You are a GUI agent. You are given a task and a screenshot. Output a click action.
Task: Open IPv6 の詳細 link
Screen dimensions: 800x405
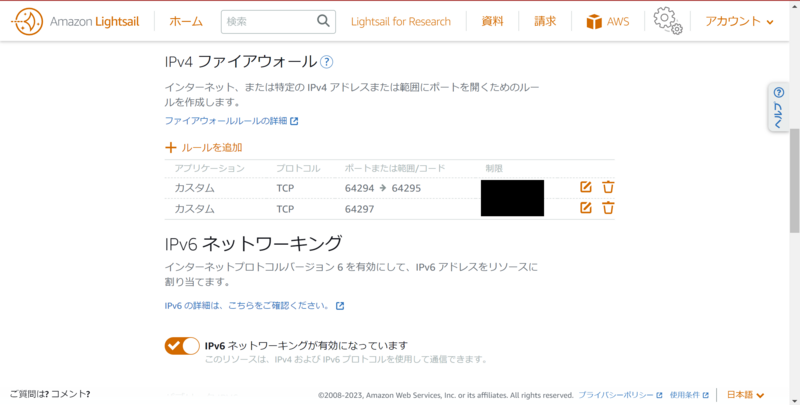246,306
